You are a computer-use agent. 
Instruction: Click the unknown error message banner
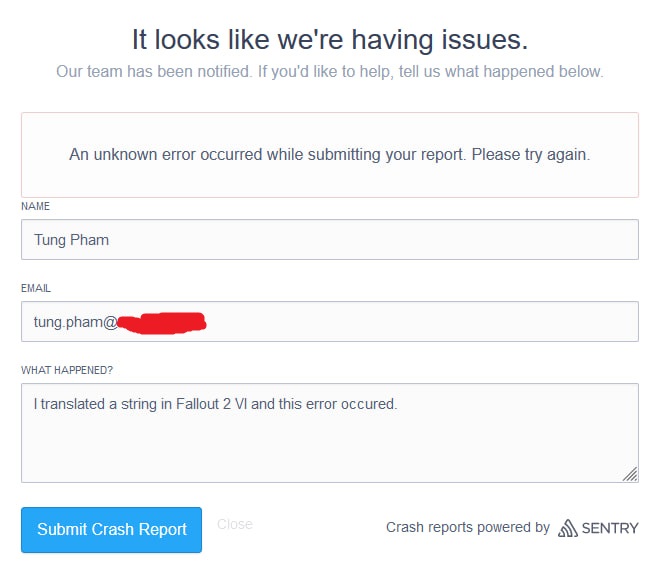330,155
